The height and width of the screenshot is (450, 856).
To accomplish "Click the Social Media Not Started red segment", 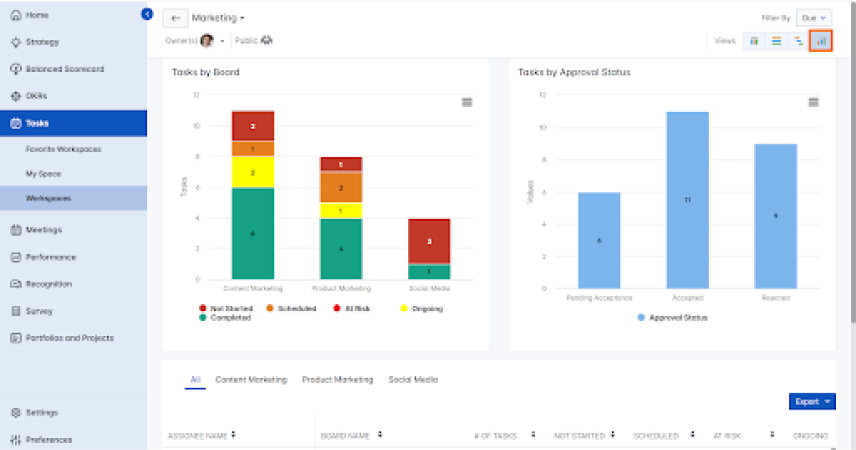I will click(429, 241).
